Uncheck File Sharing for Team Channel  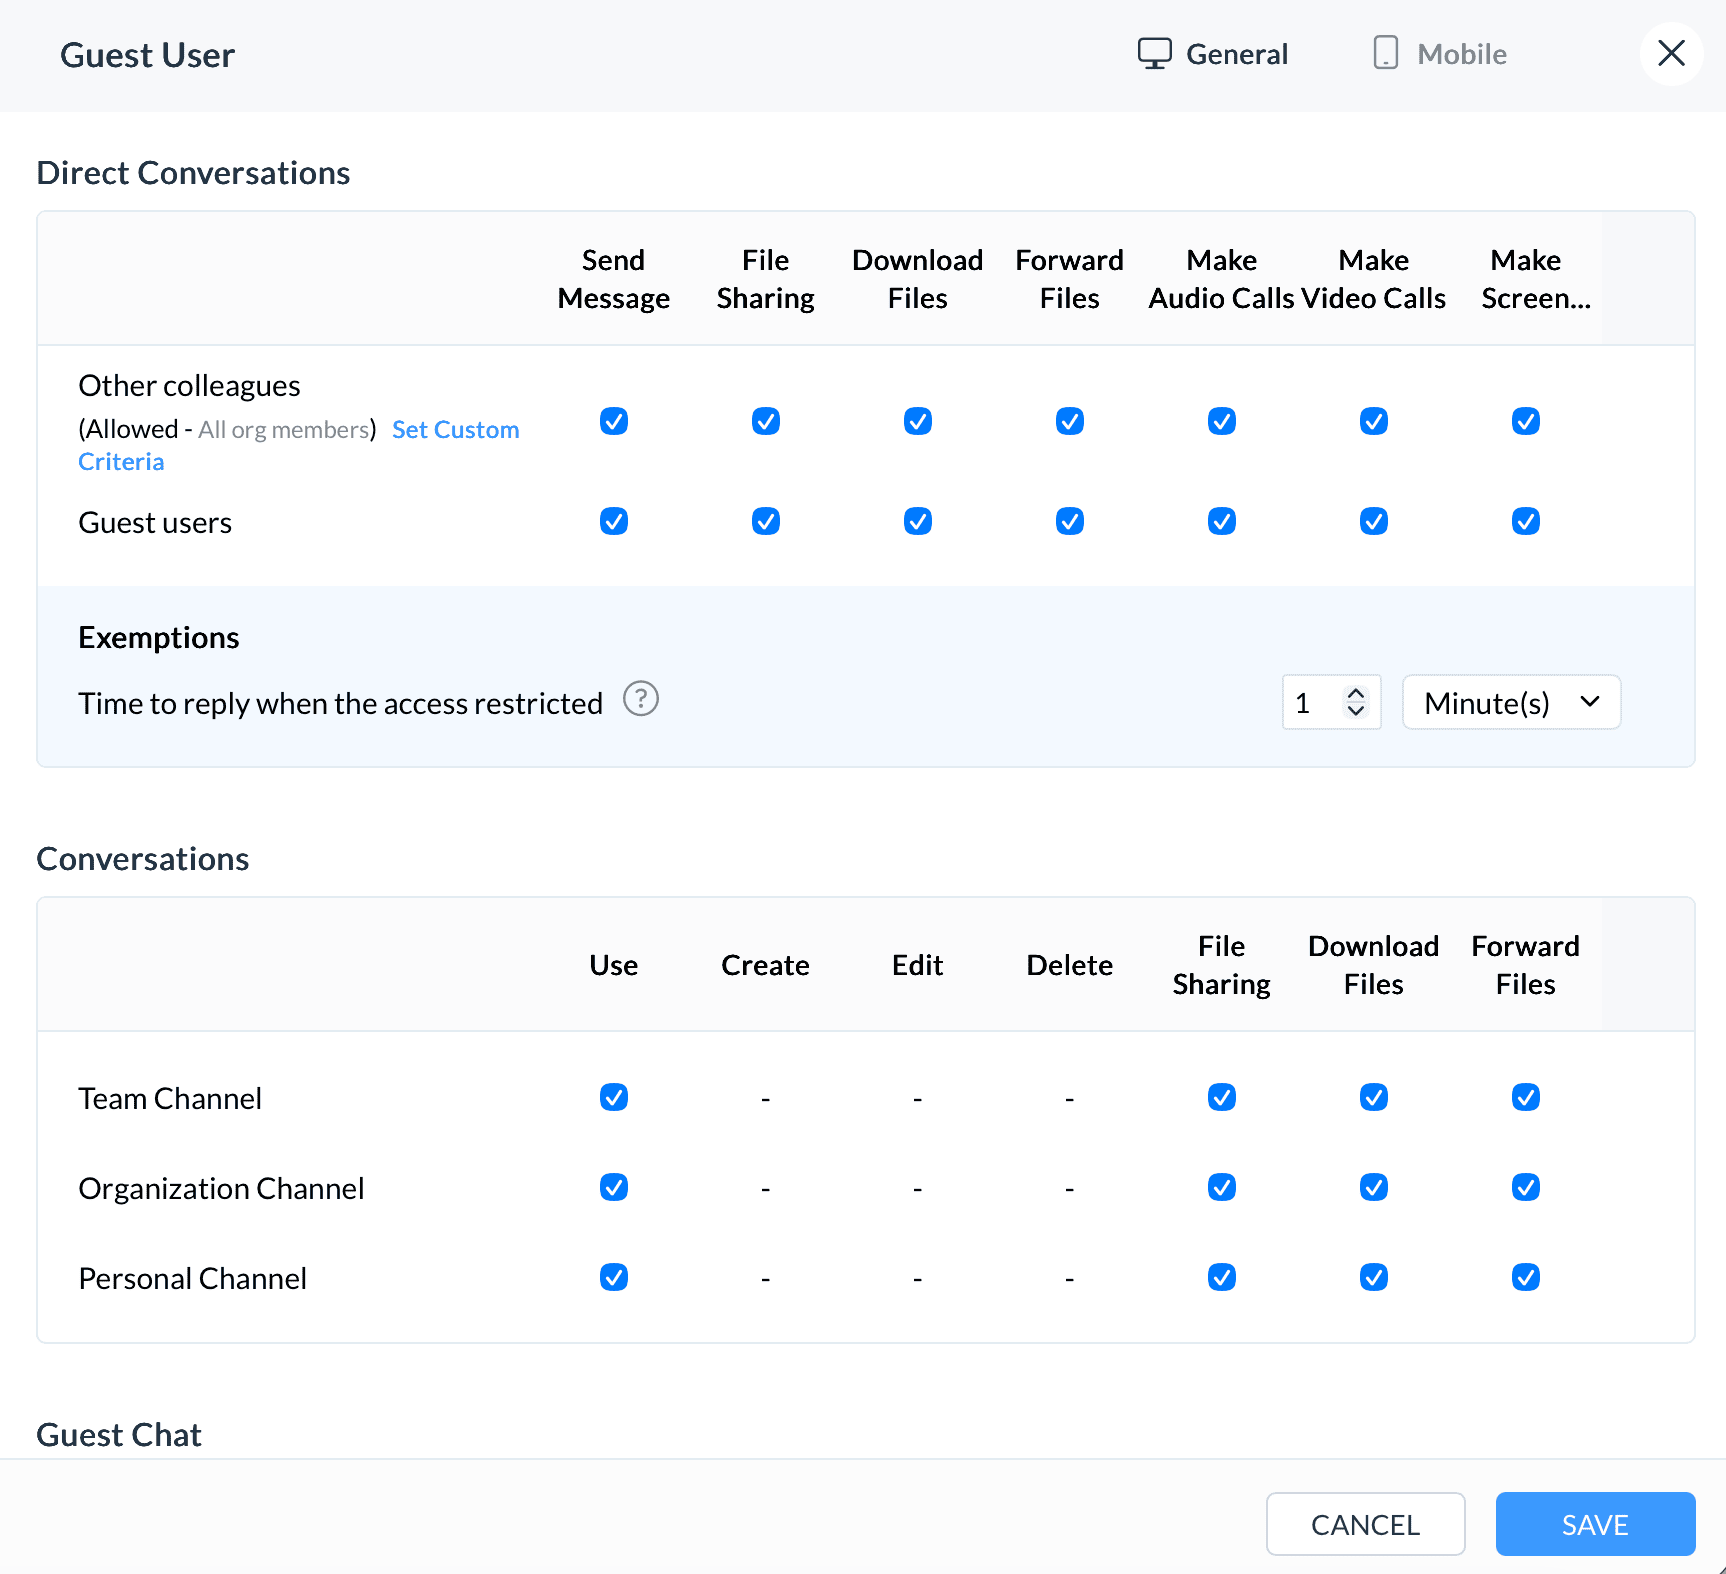(x=1222, y=1097)
